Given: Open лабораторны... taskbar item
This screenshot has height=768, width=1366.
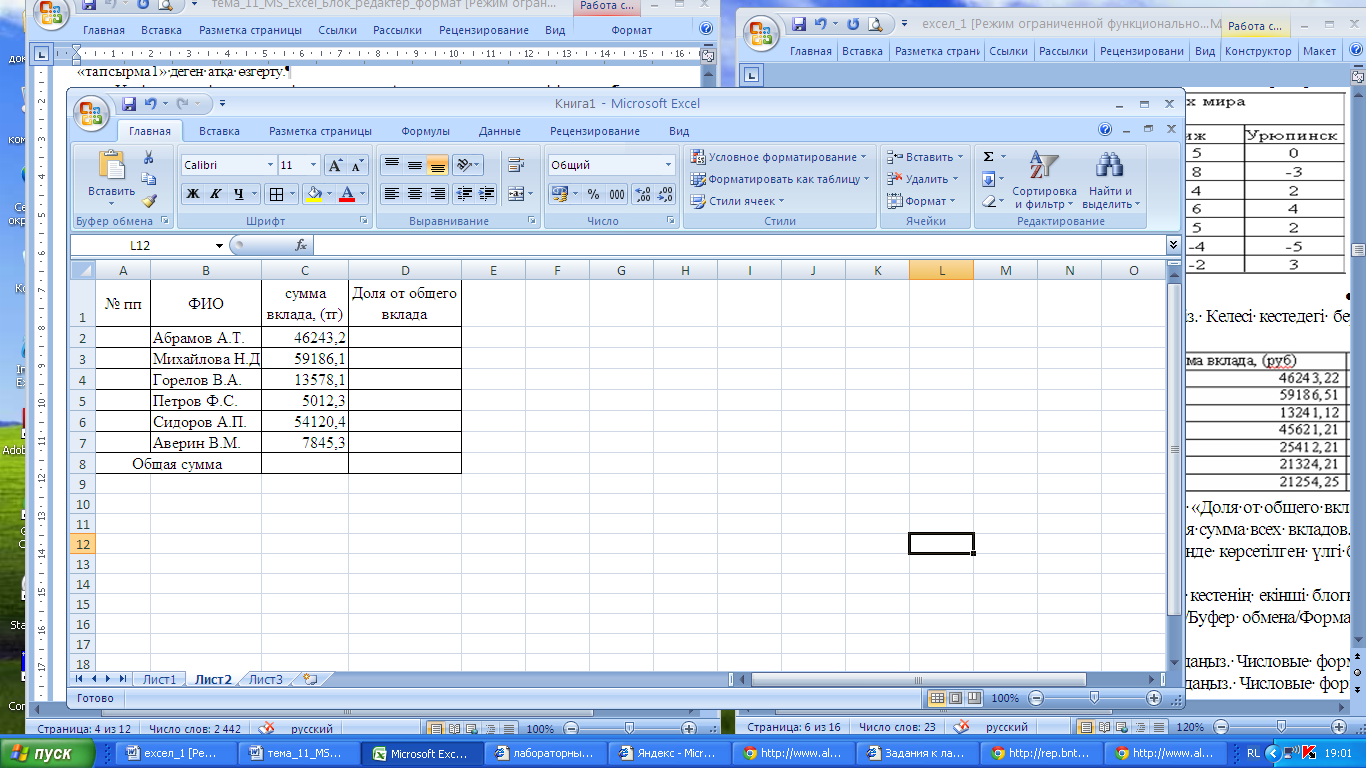Looking at the screenshot, I should [x=543, y=754].
